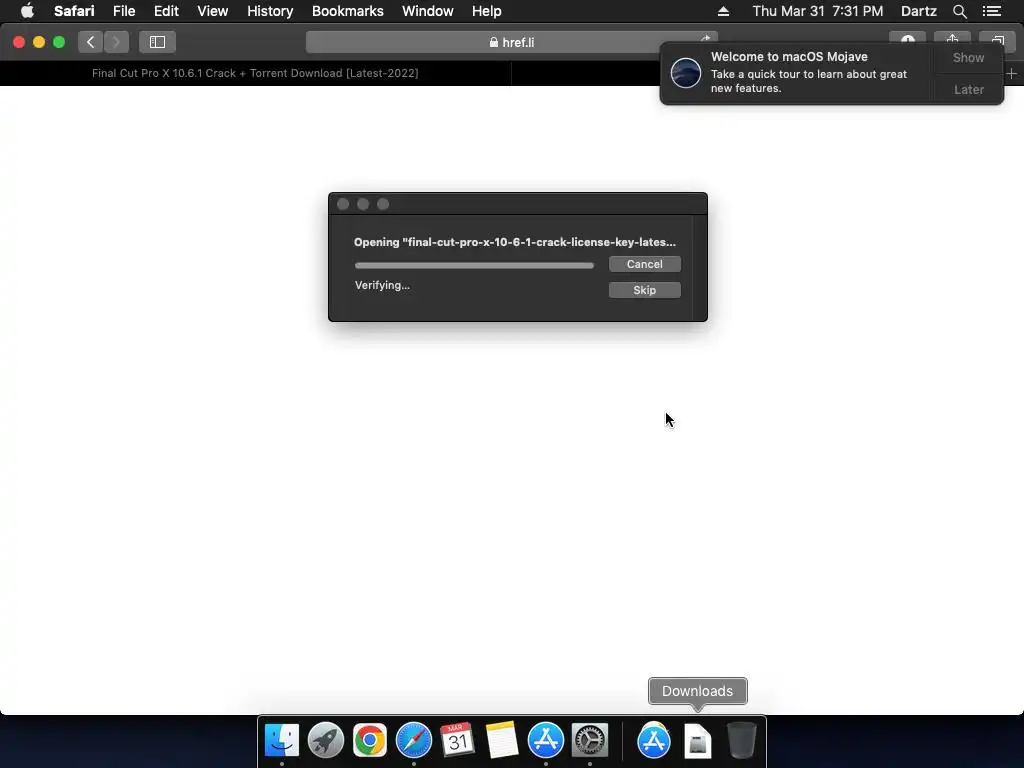1024x768 pixels.
Task: Select the Final Cut Pro X Crack tab
Action: (x=255, y=73)
